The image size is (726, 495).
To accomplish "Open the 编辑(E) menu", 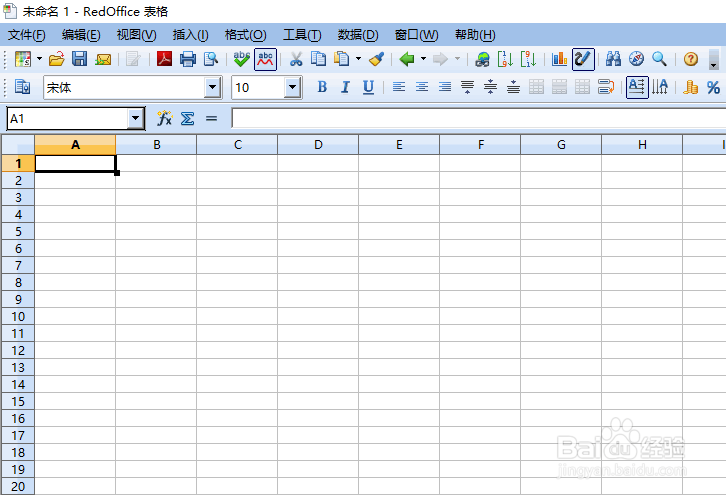I will point(81,35).
